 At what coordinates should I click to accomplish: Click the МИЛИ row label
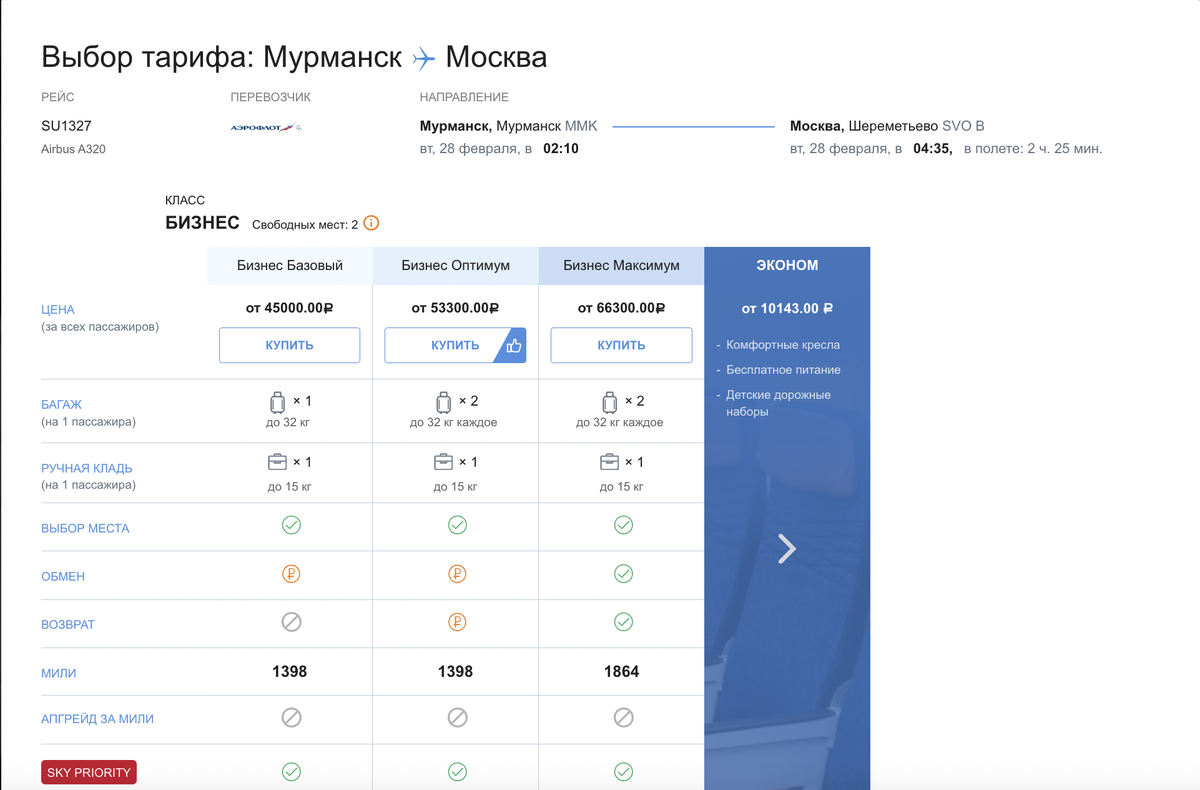pos(60,672)
